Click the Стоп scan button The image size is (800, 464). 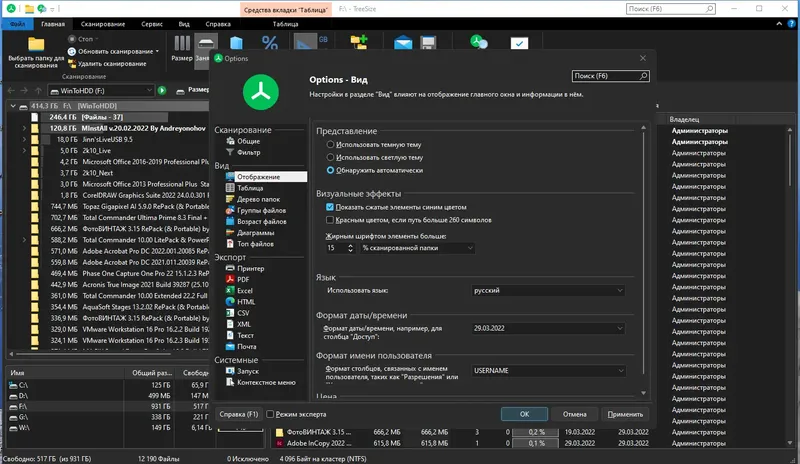click(82, 39)
